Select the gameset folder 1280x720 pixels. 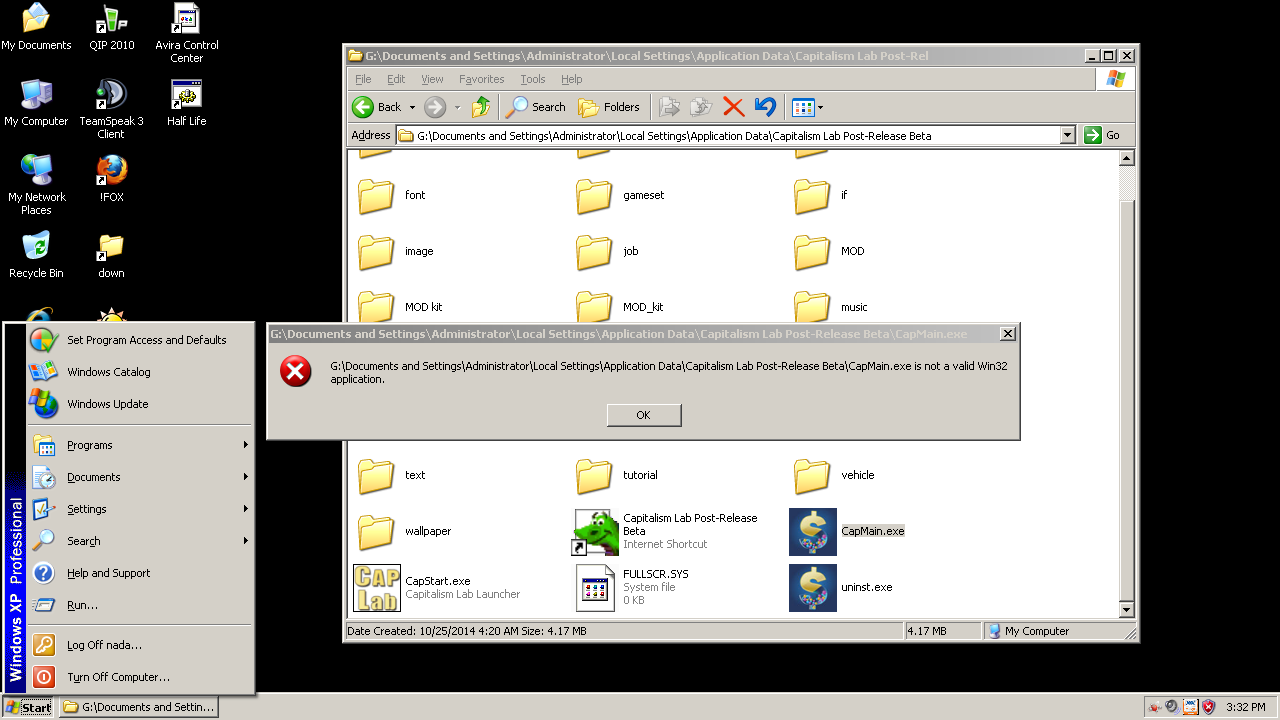tap(620, 196)
